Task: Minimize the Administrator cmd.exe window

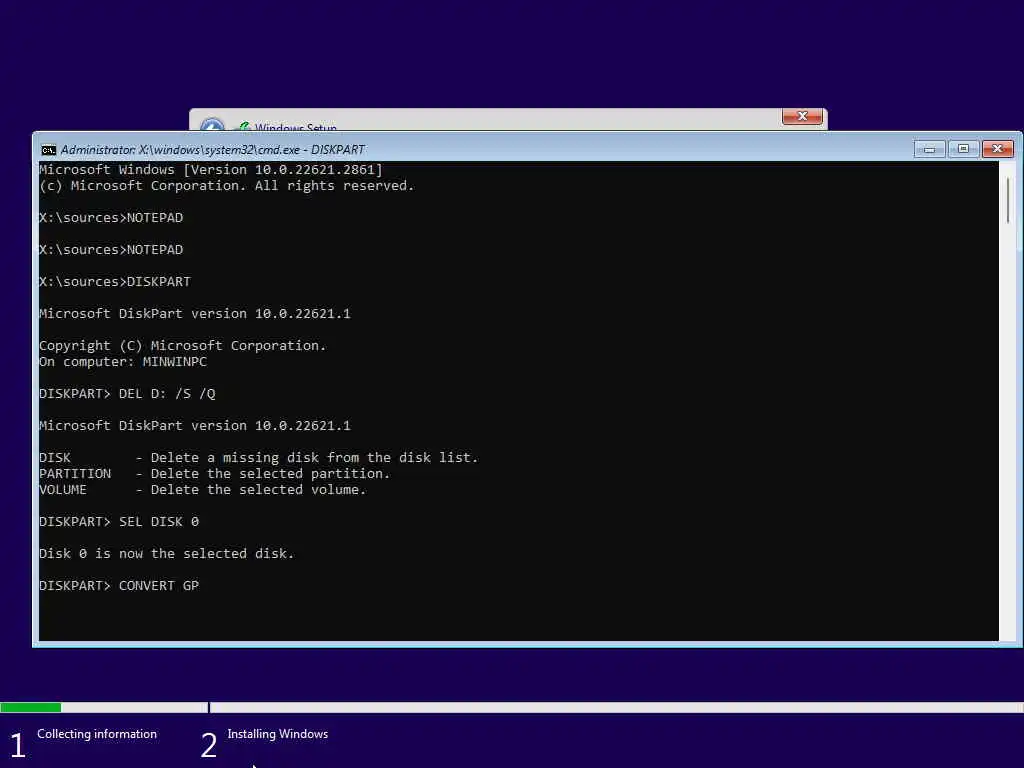Action: tap(929, 150)
